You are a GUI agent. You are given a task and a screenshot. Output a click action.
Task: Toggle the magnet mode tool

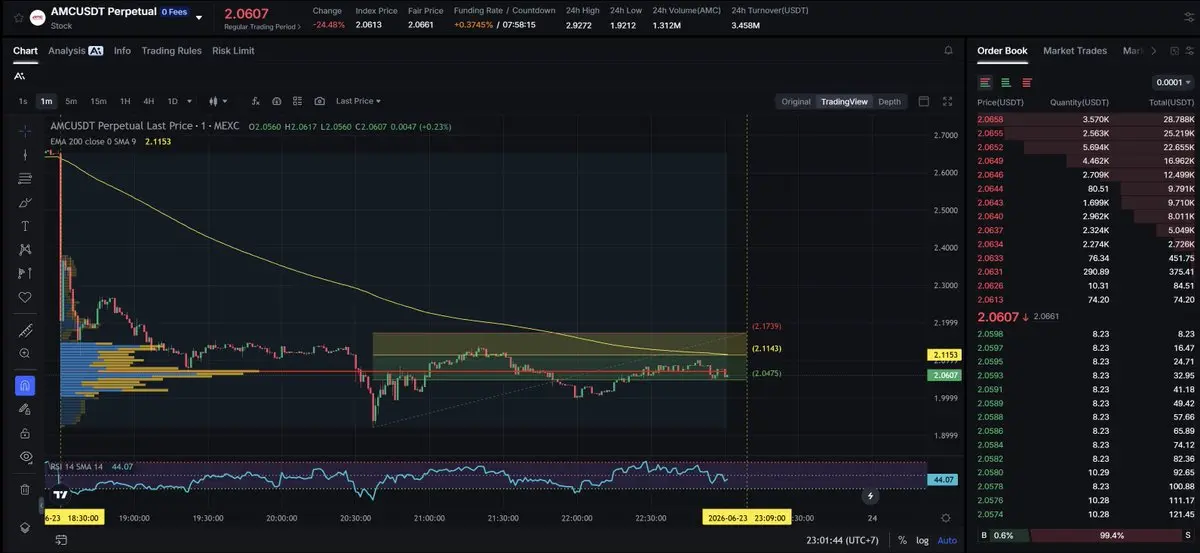(x=25, y=385)
